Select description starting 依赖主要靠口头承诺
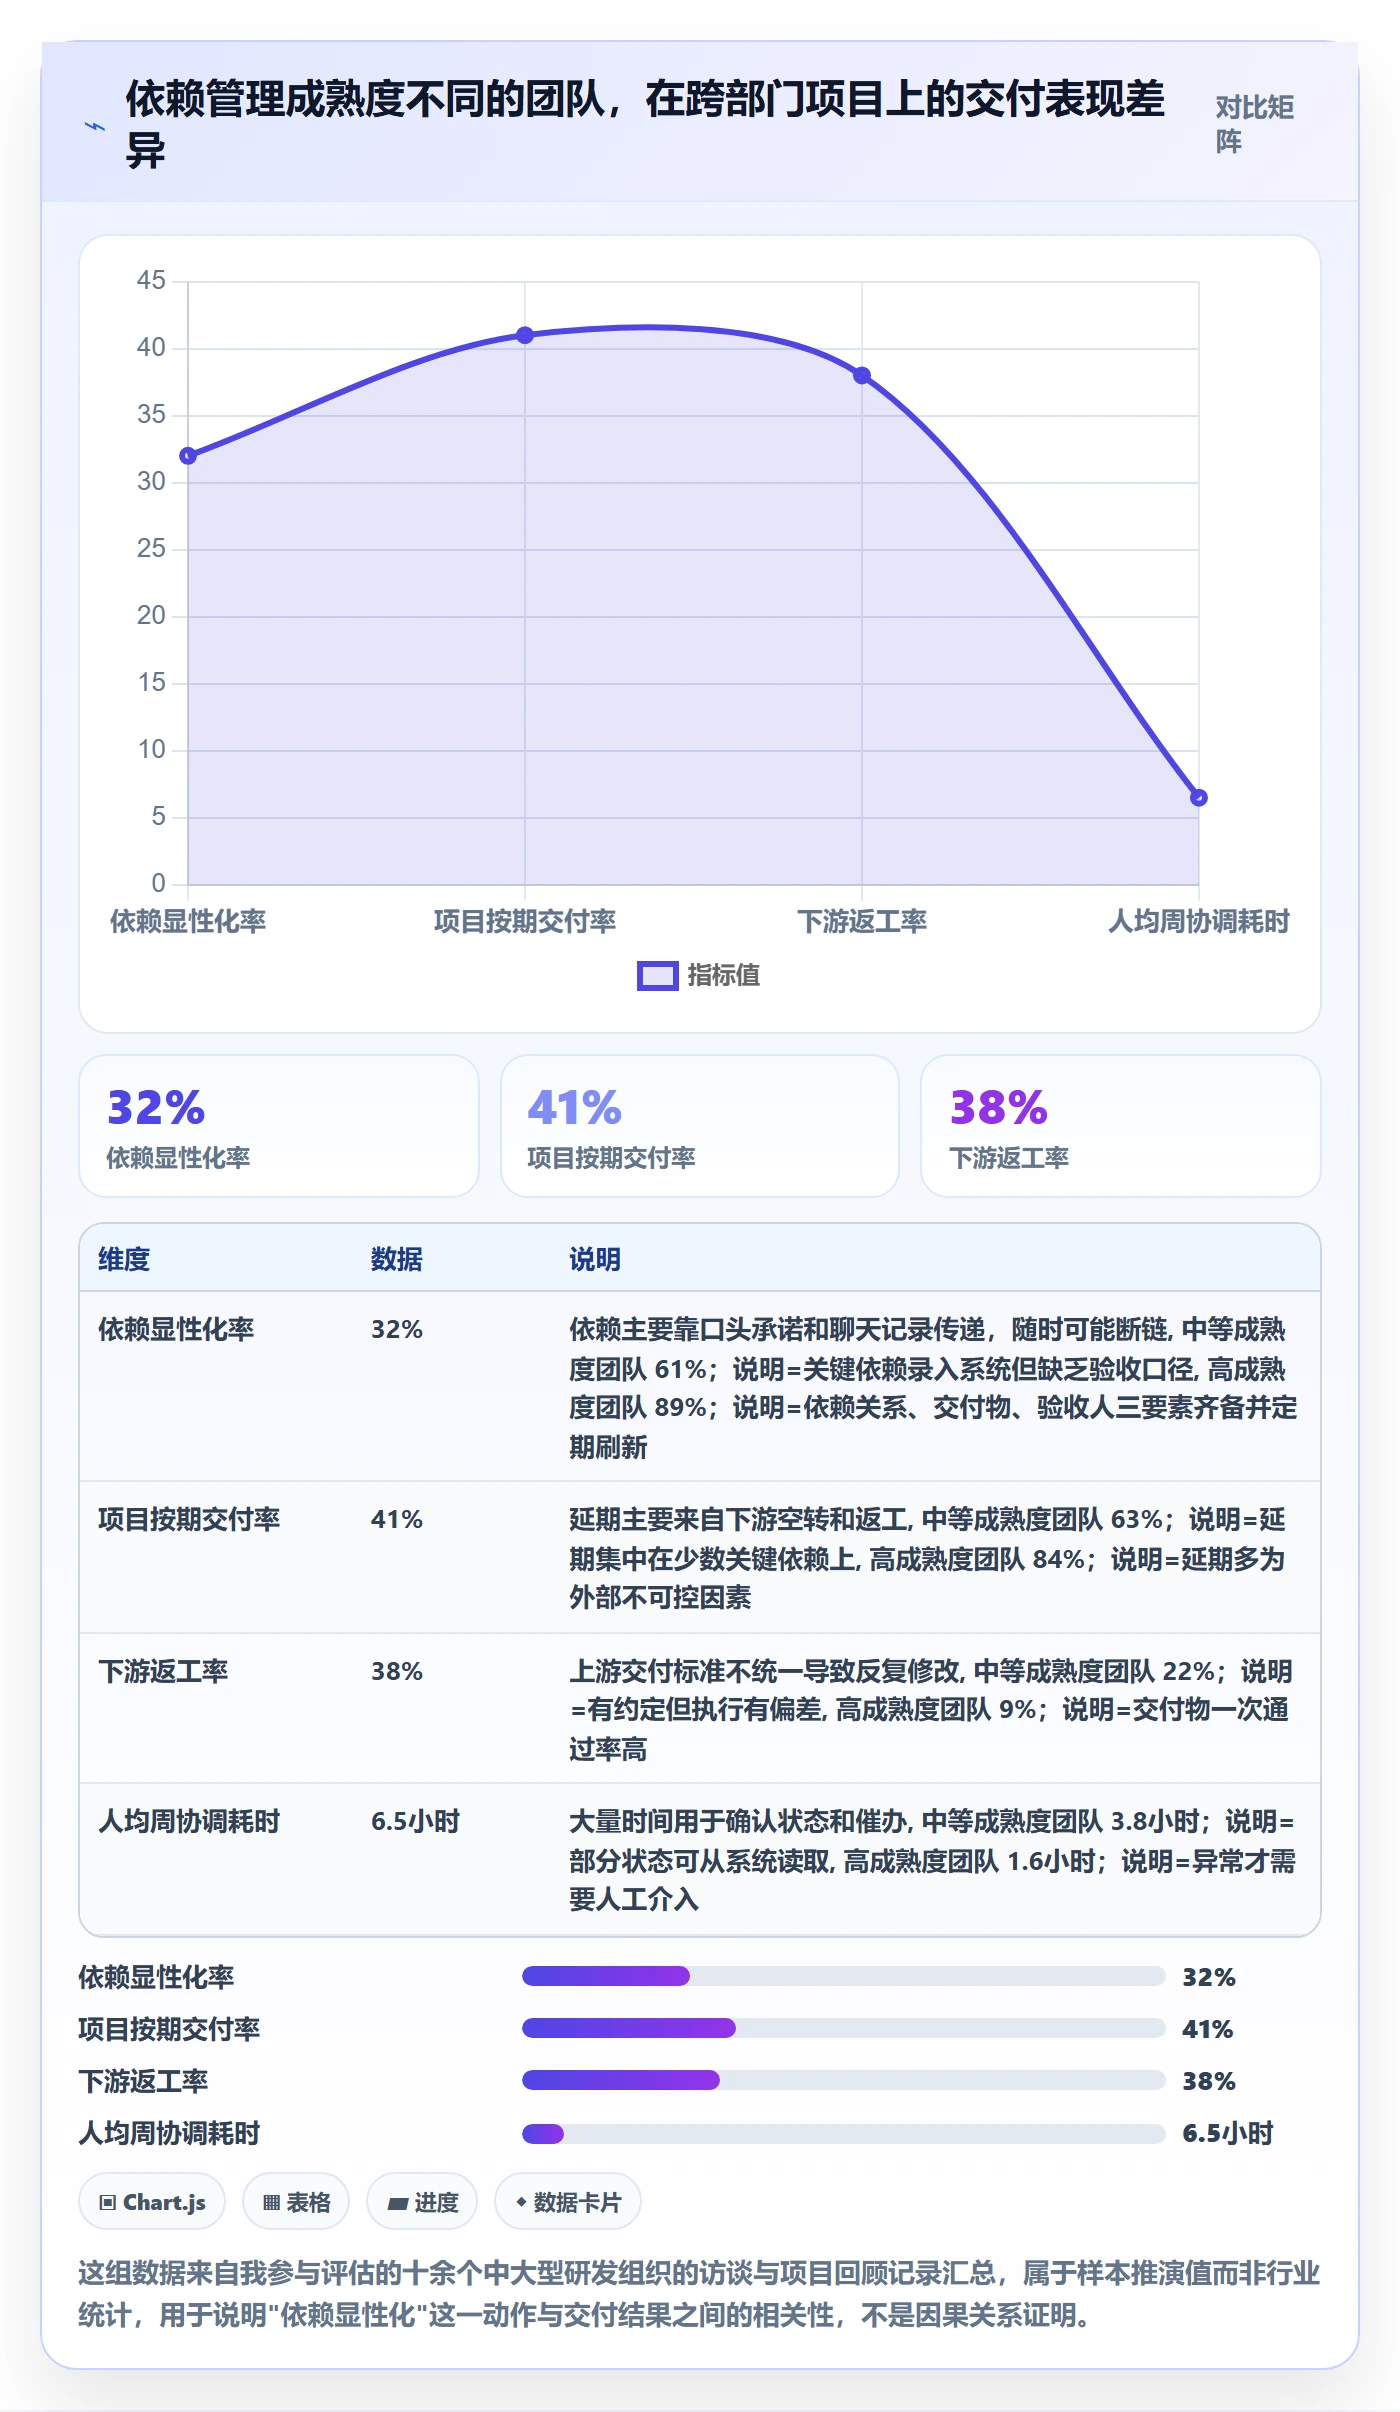 pyautogui.click(x=933, y=1388)
